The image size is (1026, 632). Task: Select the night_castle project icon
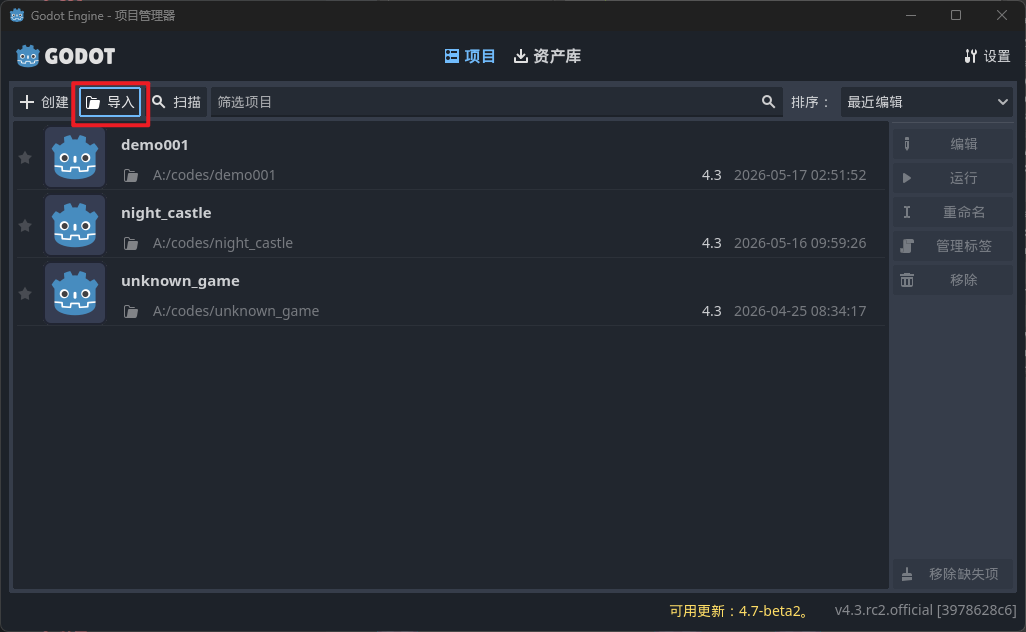pyautogui.click(x=75, y=225)
